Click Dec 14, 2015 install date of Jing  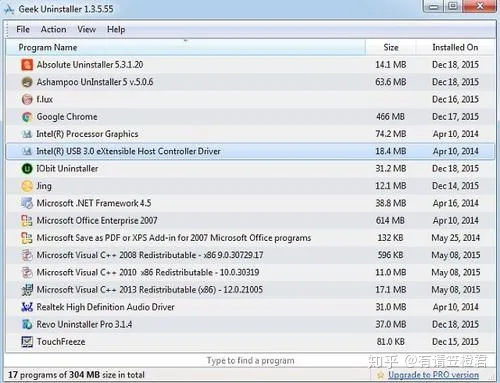pyautogui.click(x=455, y=186)
